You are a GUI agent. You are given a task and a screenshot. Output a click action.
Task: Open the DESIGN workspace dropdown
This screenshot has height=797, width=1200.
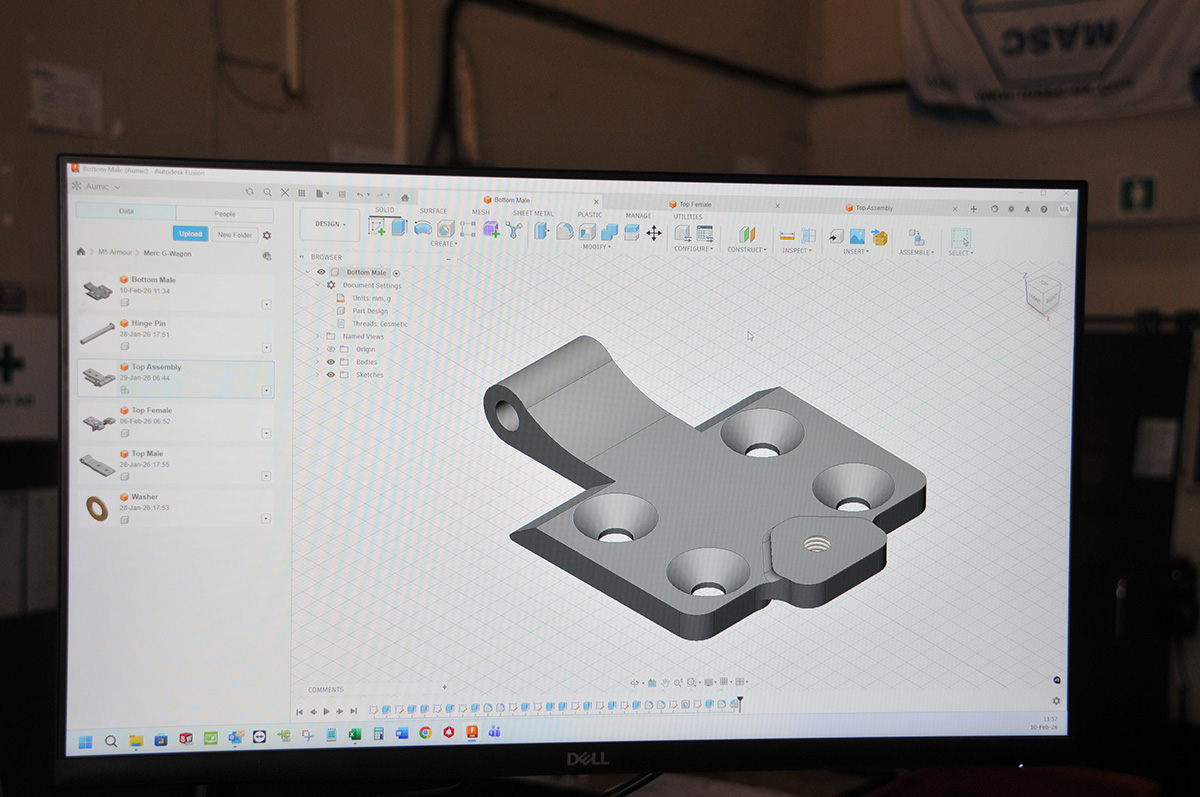(330, 224)
